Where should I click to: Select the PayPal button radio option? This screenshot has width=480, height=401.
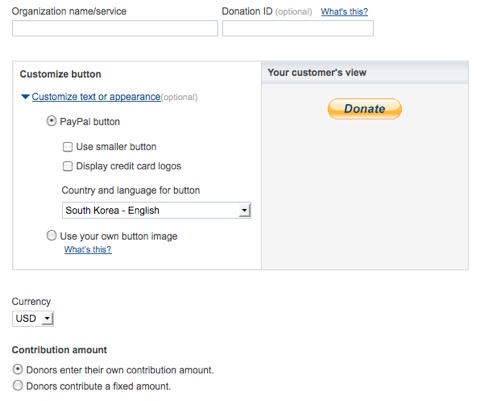click(x=51, y=121)
